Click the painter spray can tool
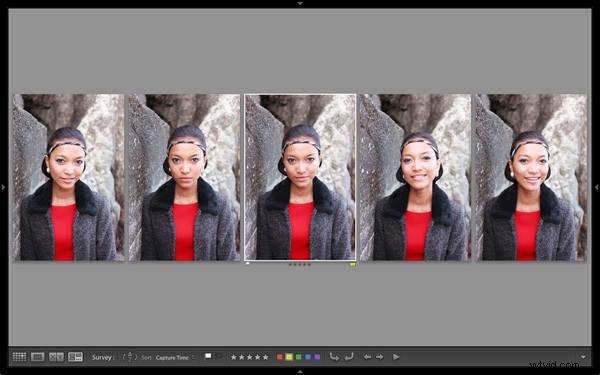The height and width of the screenshot is (375, 600). pos(130,357)
